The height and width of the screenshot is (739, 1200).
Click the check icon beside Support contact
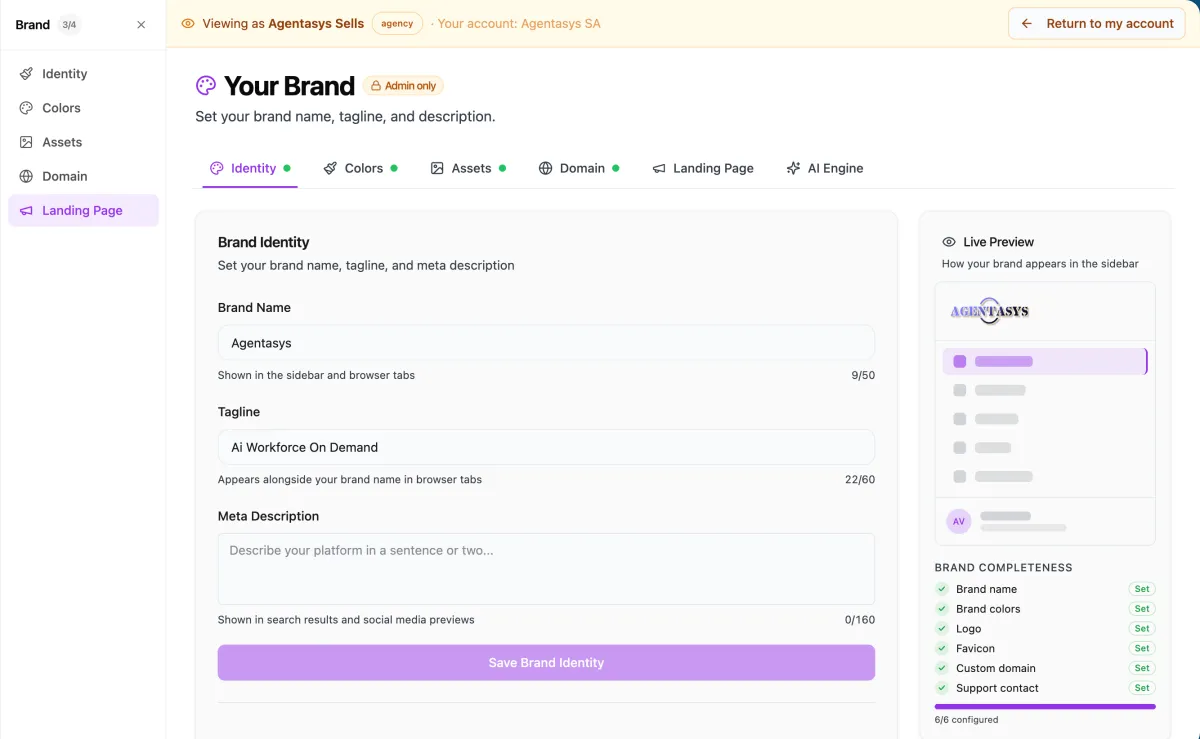click(x=941, y=688)
